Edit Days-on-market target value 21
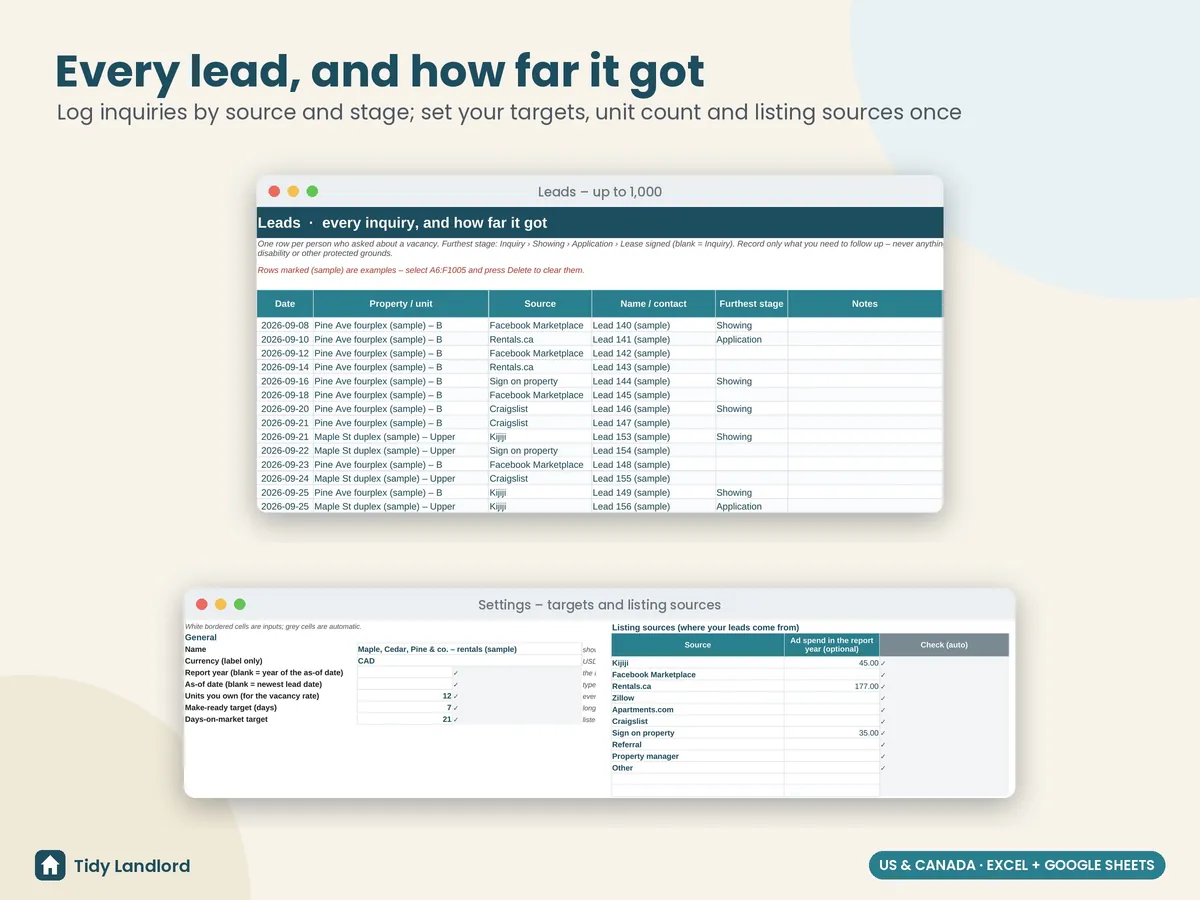 [404, 719]
